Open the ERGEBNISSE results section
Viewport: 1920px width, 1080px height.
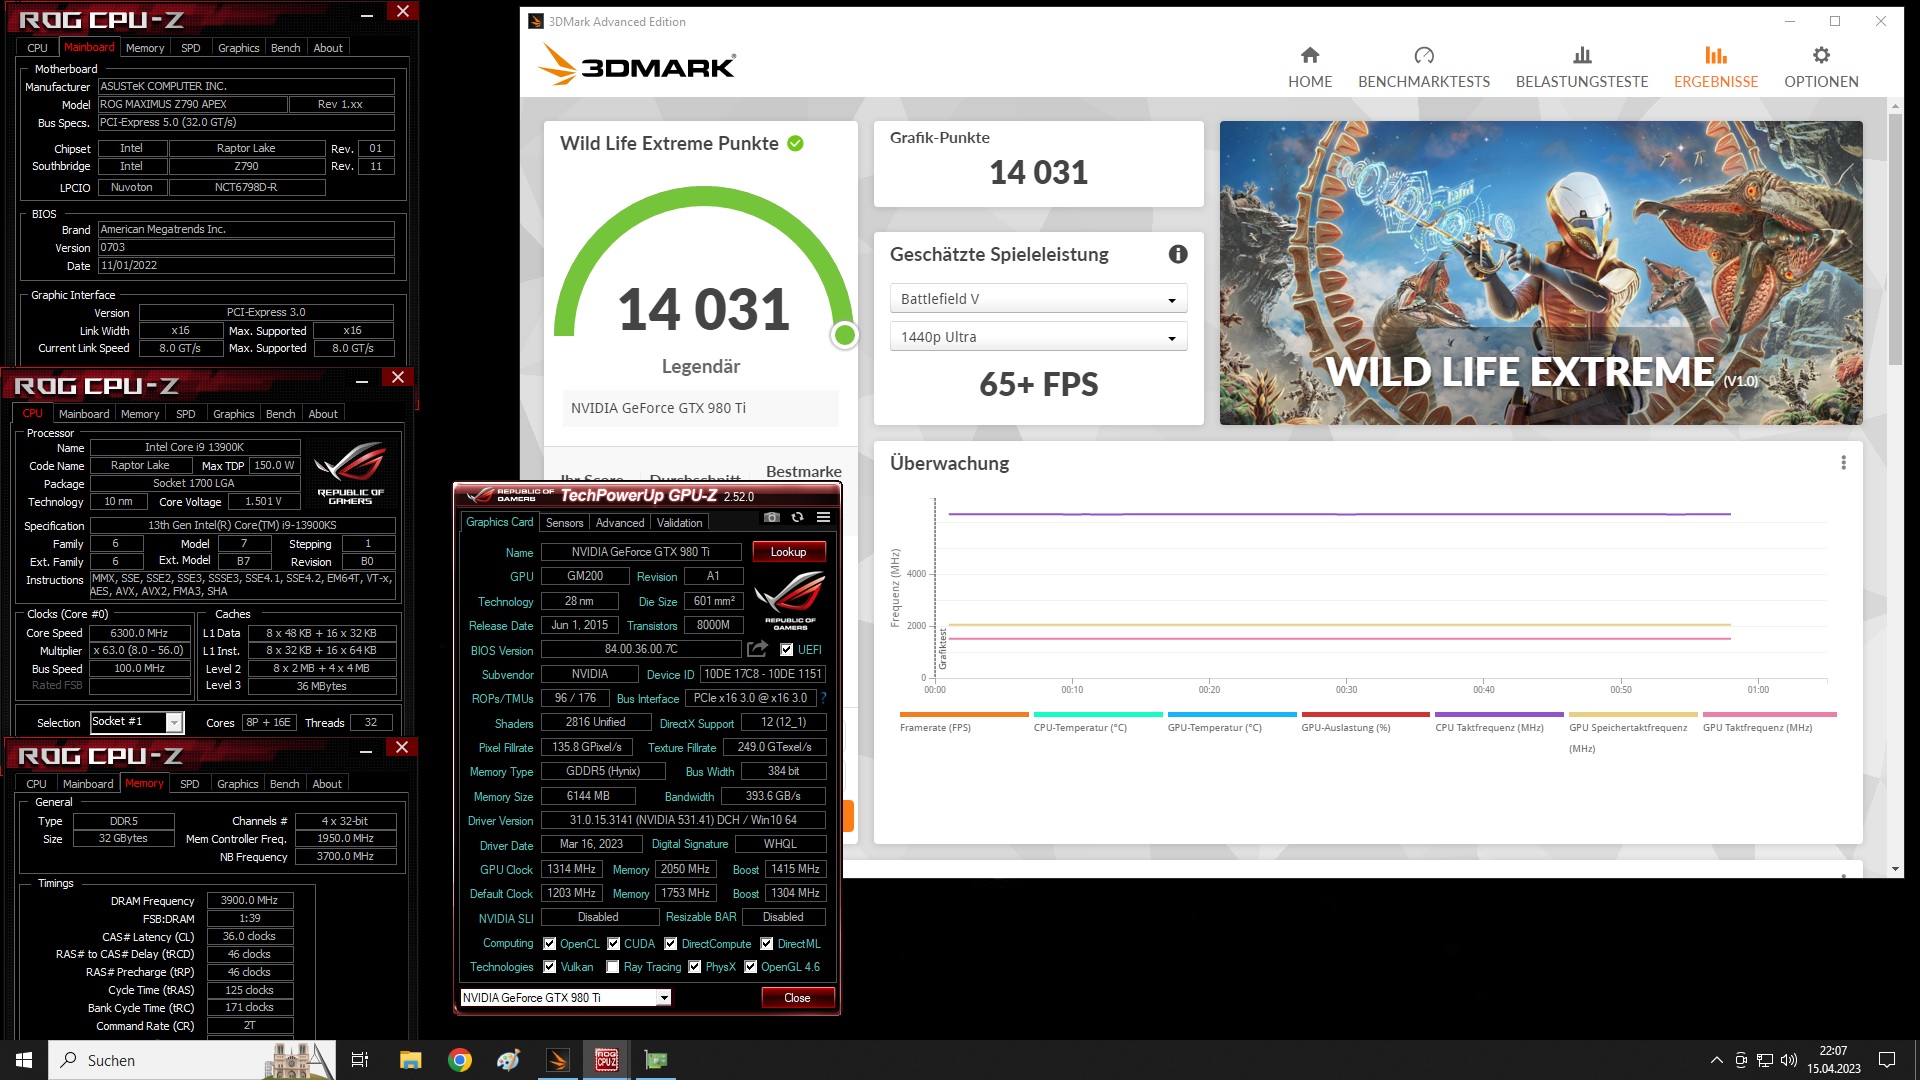pyautogui.click(x=1716, y=67)
